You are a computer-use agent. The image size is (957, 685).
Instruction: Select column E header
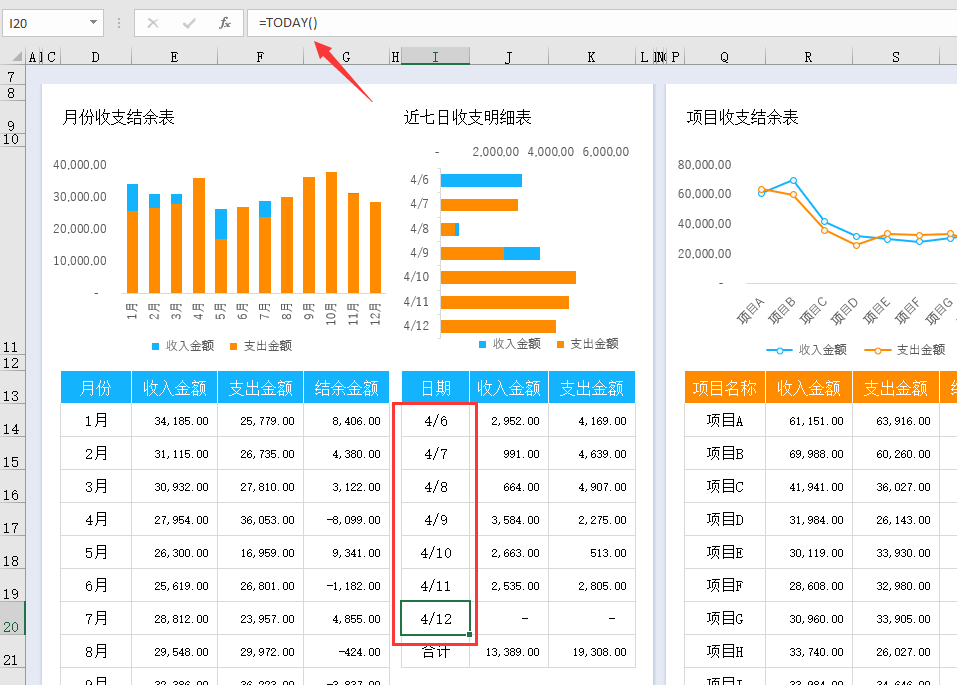[x=175, y=57]
